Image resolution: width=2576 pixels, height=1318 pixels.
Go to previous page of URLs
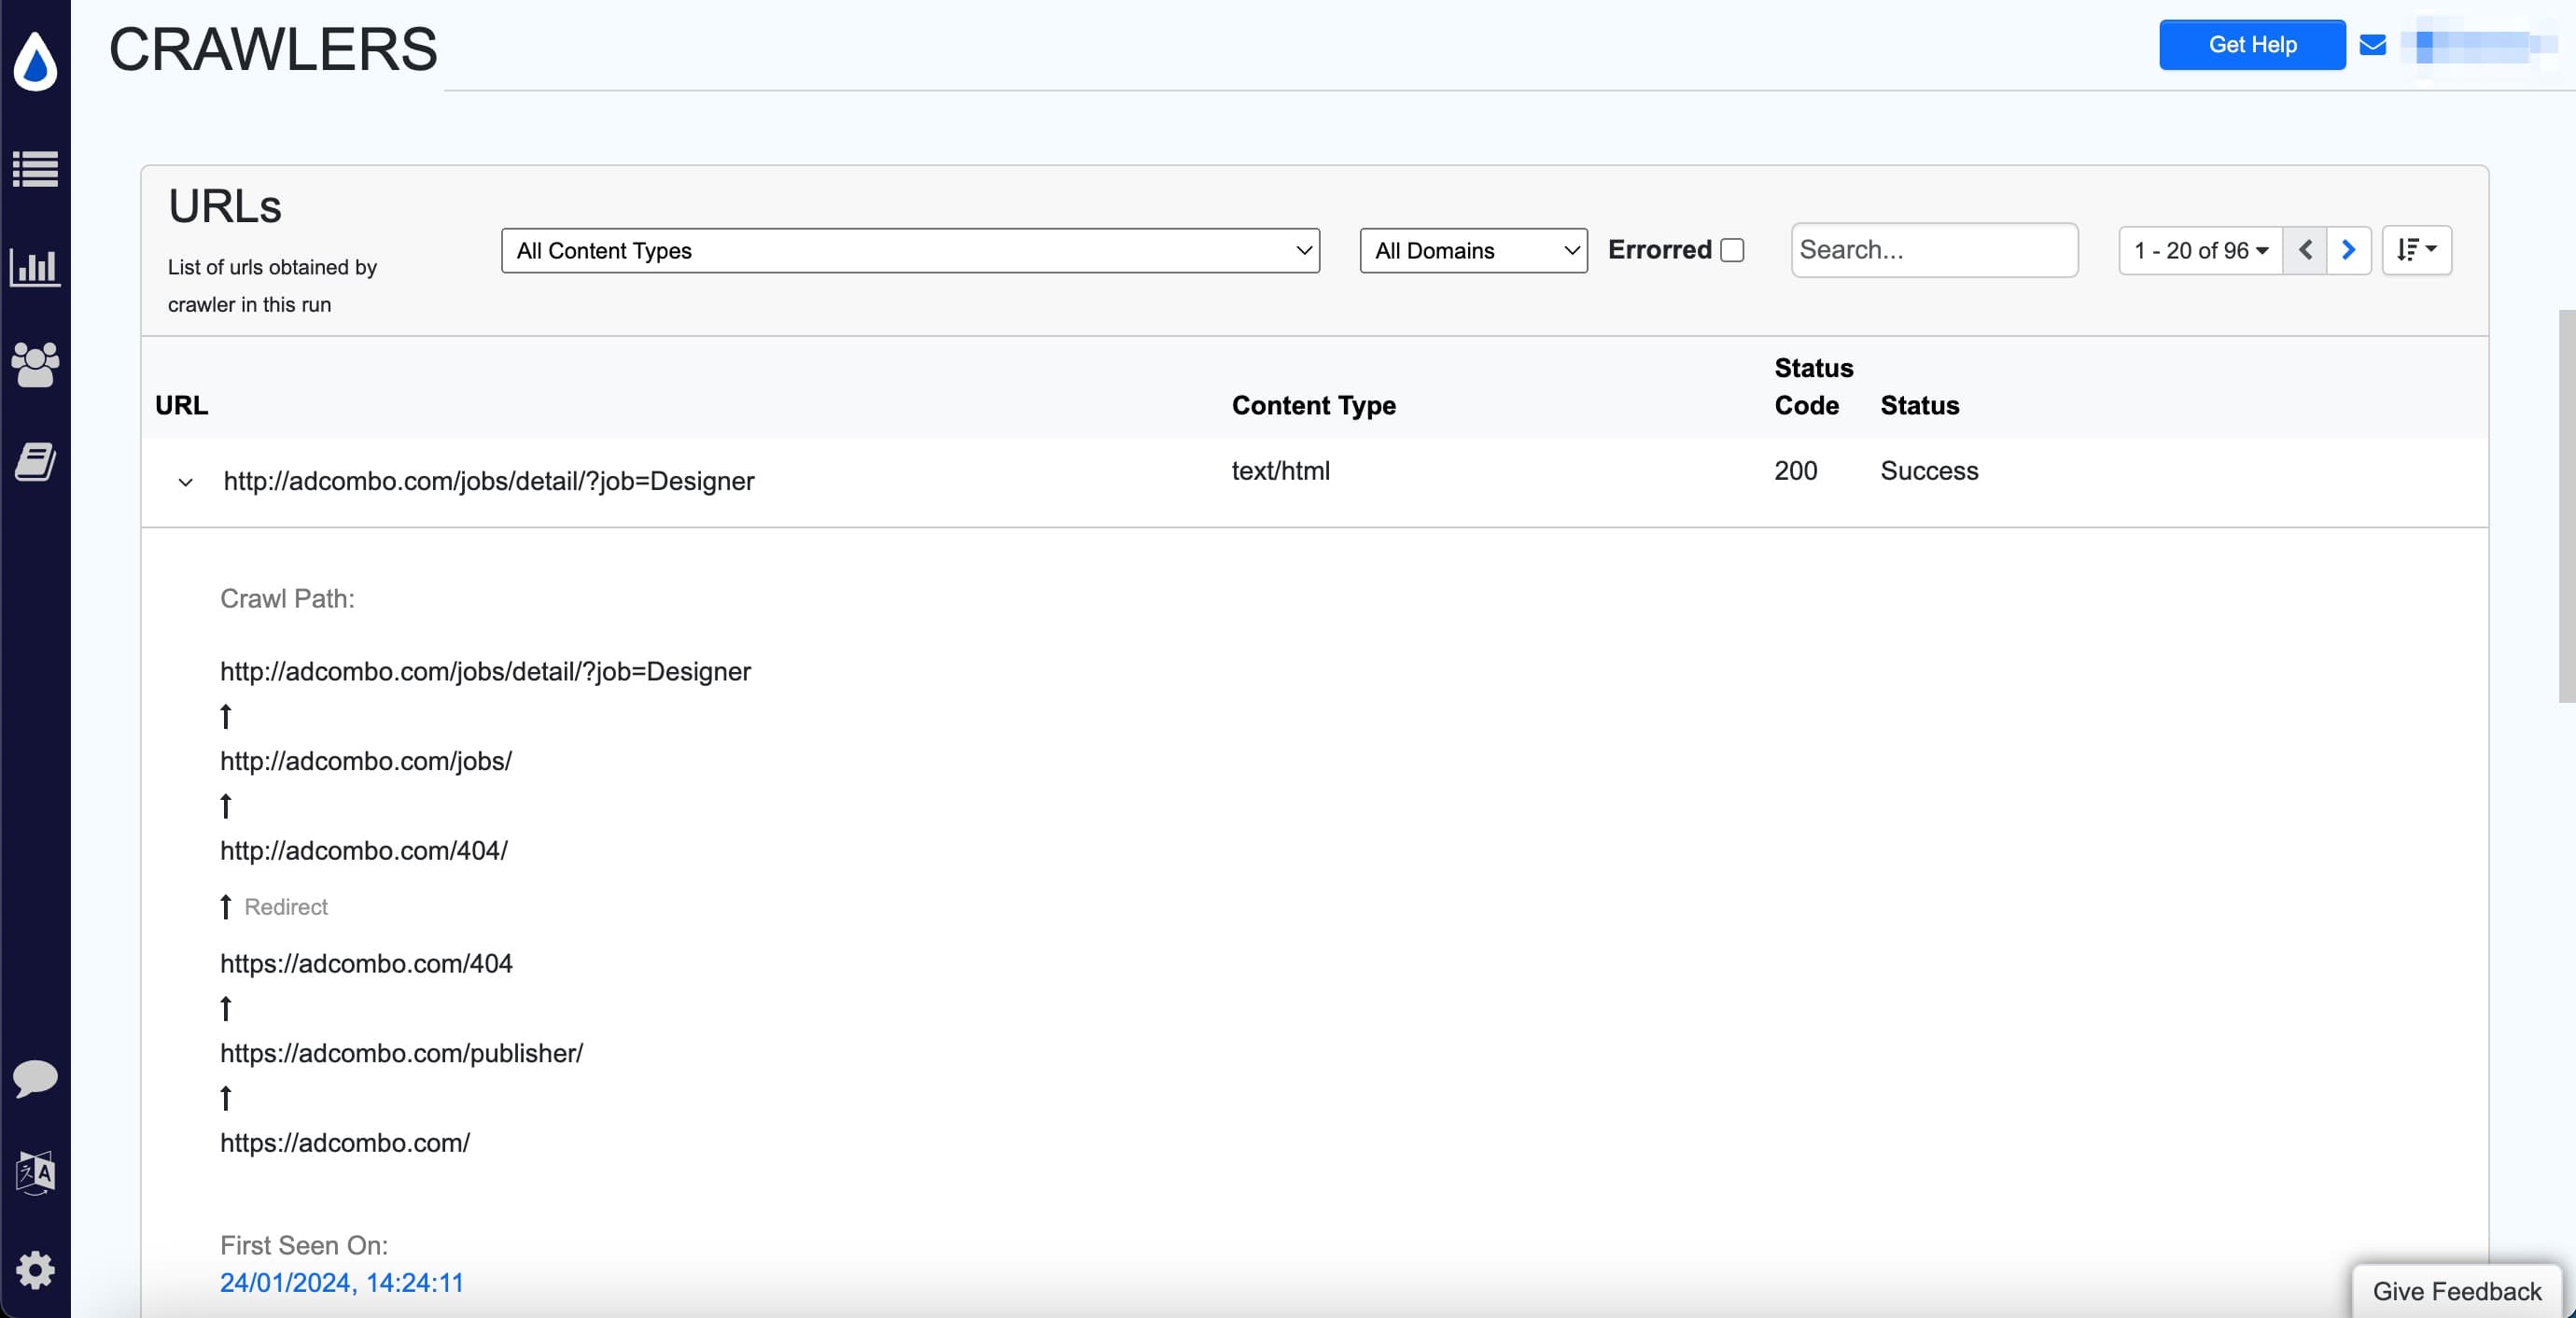coord(2304,250)
